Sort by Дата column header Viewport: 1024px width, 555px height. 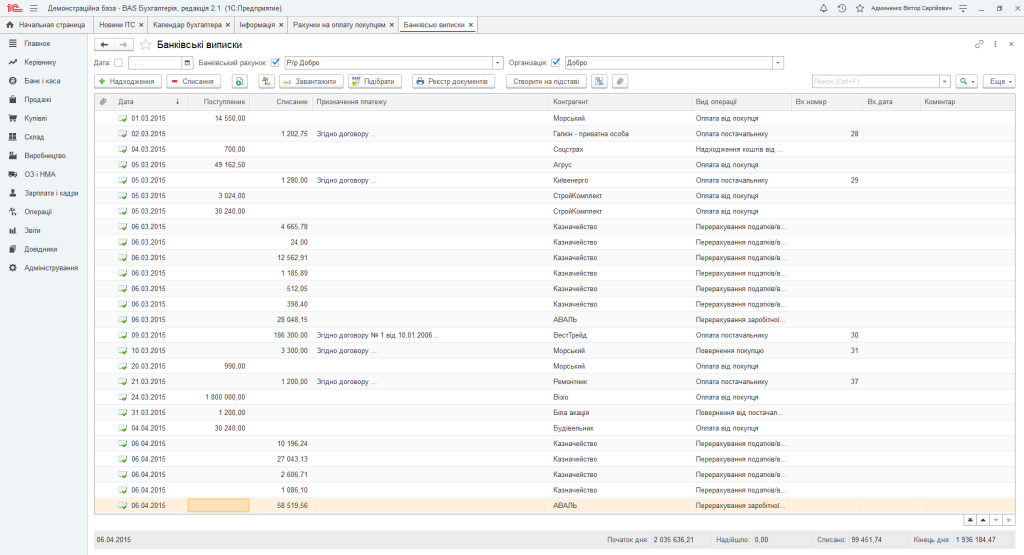[x=149, y=102]
